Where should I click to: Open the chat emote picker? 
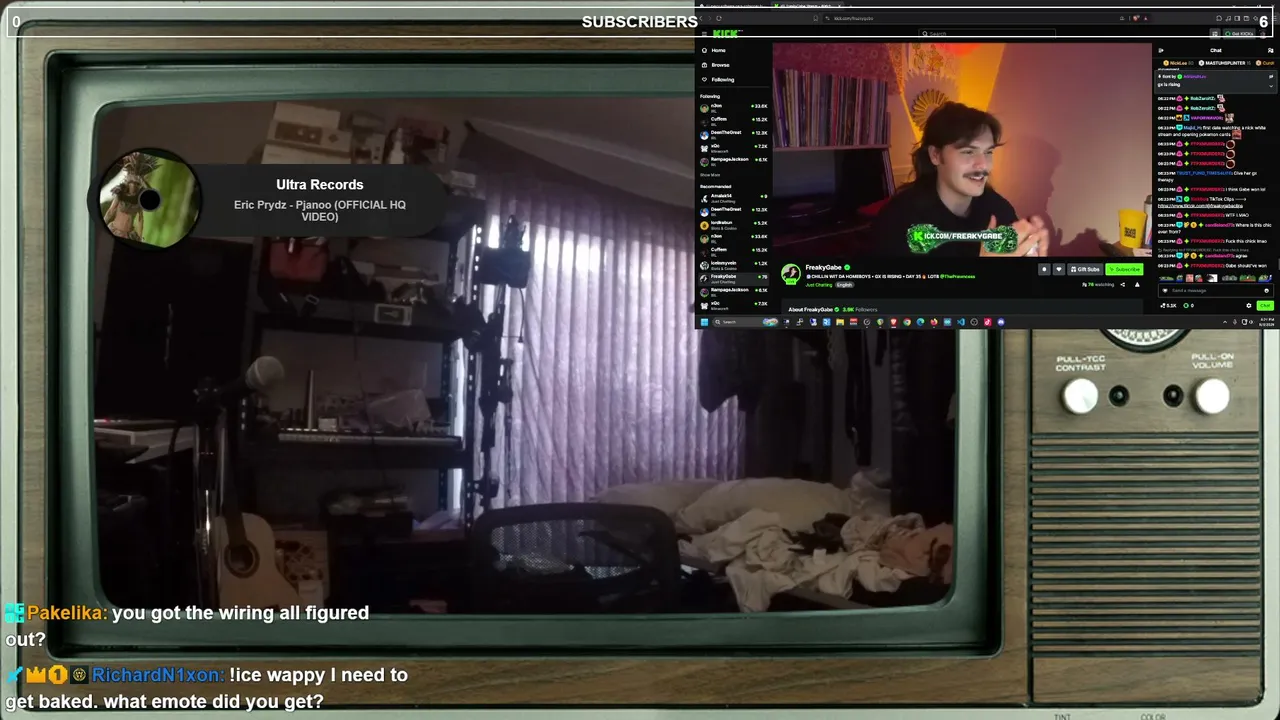tap(1266, 290)
